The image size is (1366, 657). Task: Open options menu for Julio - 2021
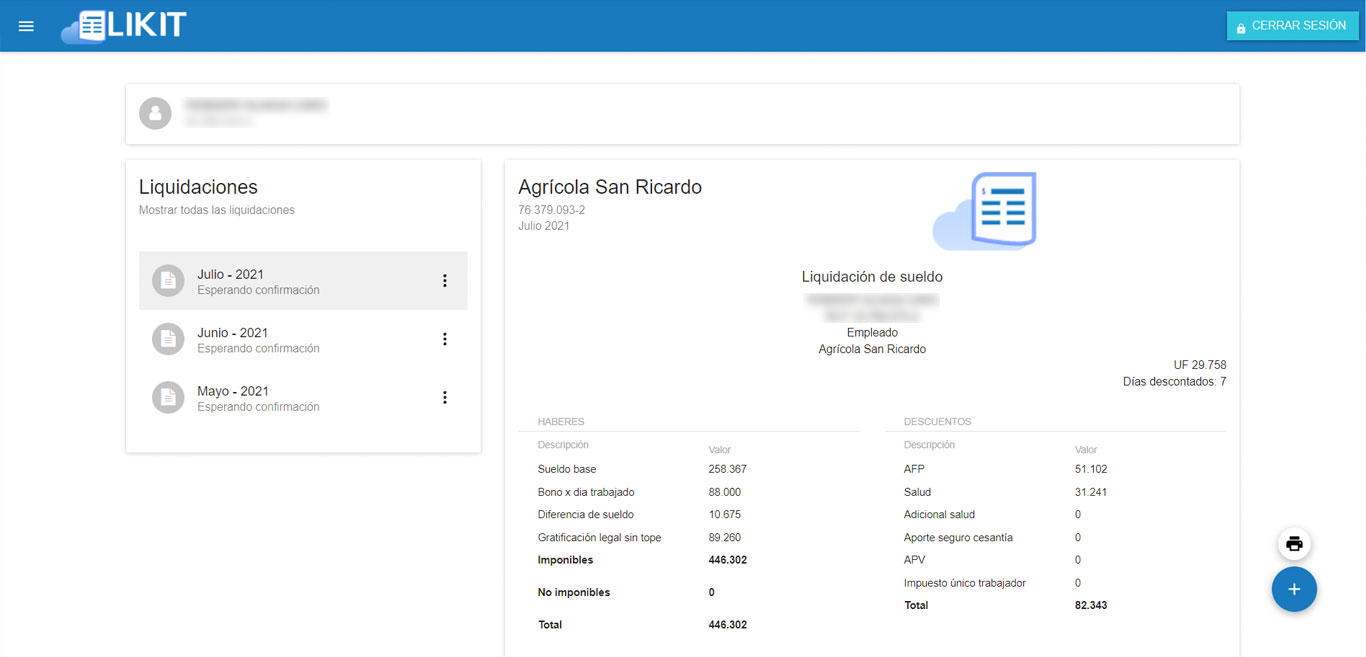click(445, 281)
